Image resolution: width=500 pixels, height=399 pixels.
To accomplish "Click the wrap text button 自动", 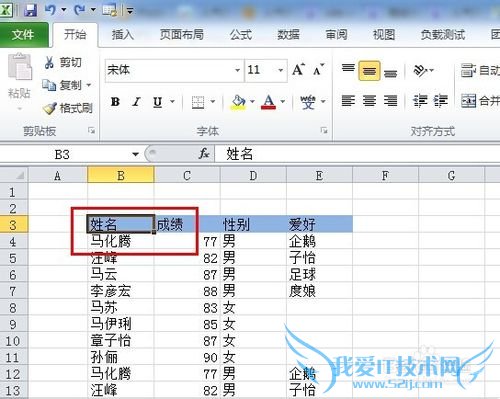I will tap(480, 70).
